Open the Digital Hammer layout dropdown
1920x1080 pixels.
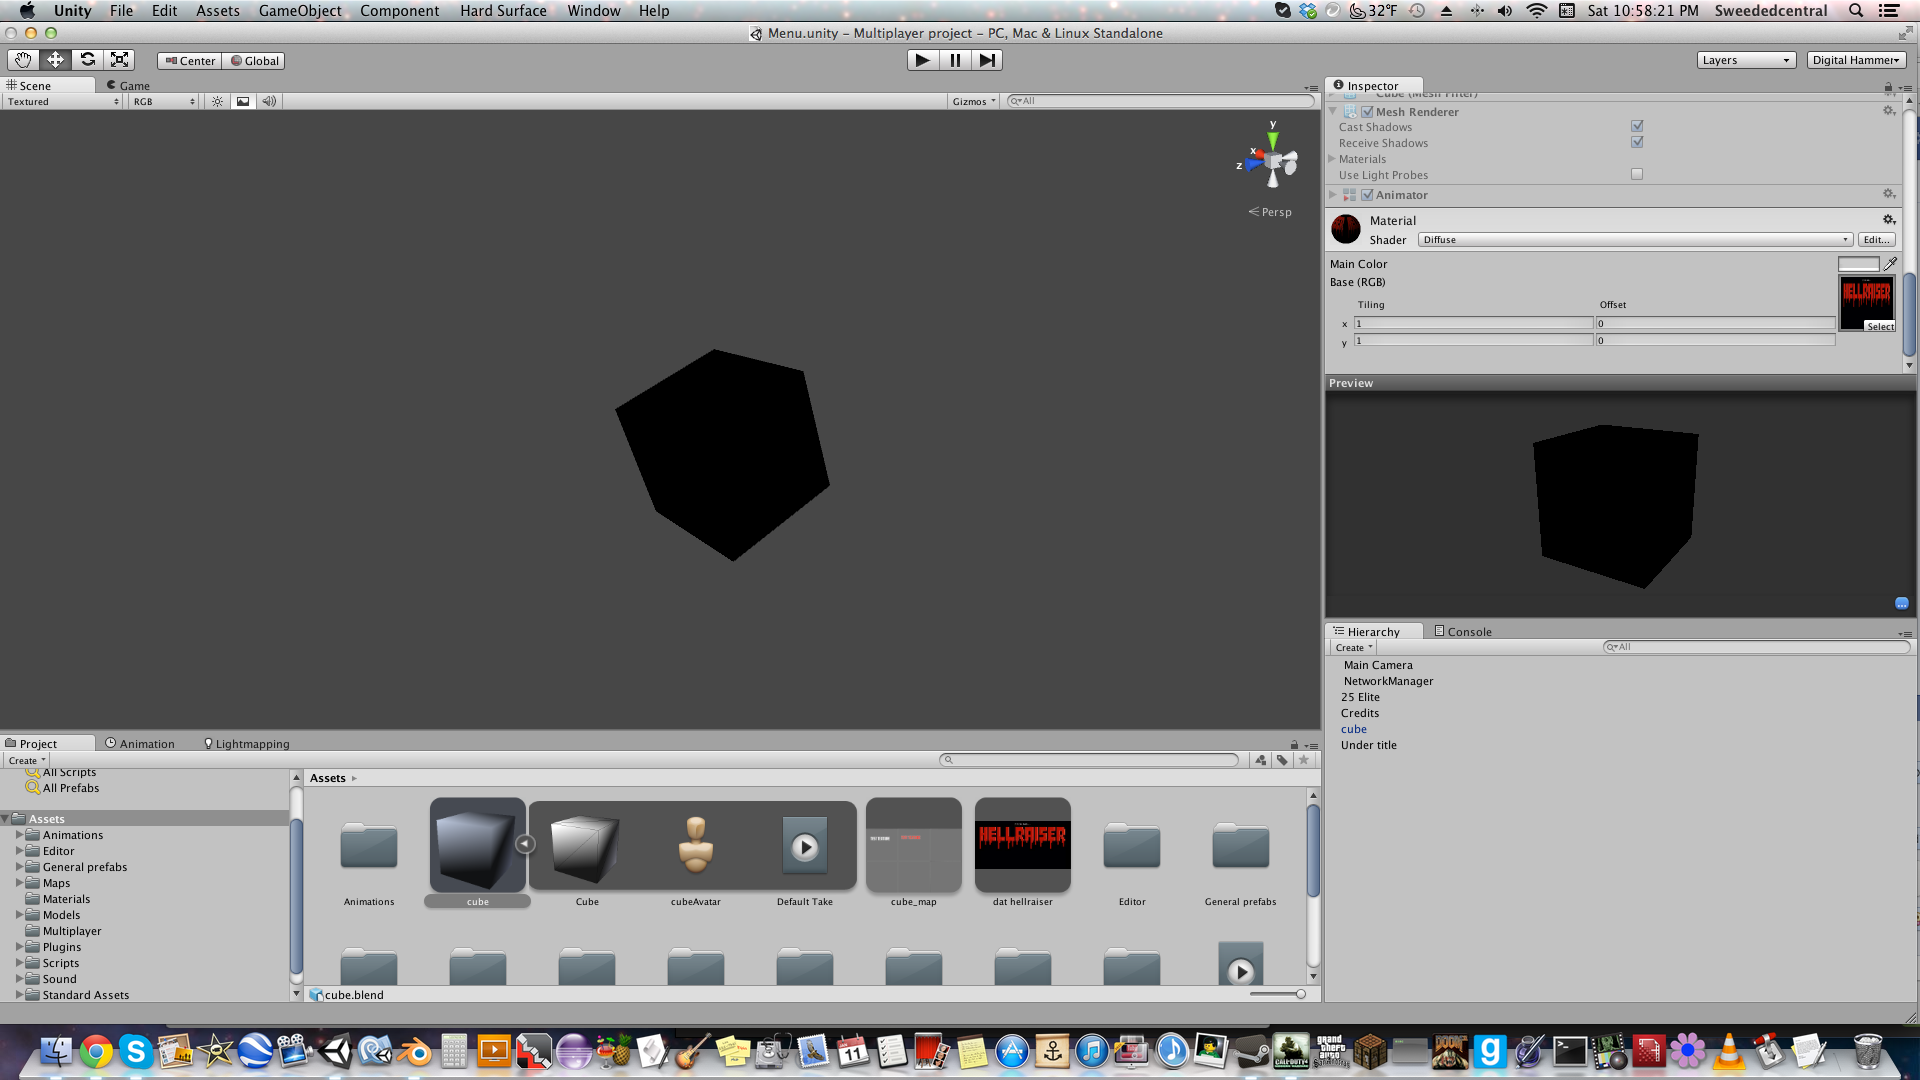point(1856,60)
